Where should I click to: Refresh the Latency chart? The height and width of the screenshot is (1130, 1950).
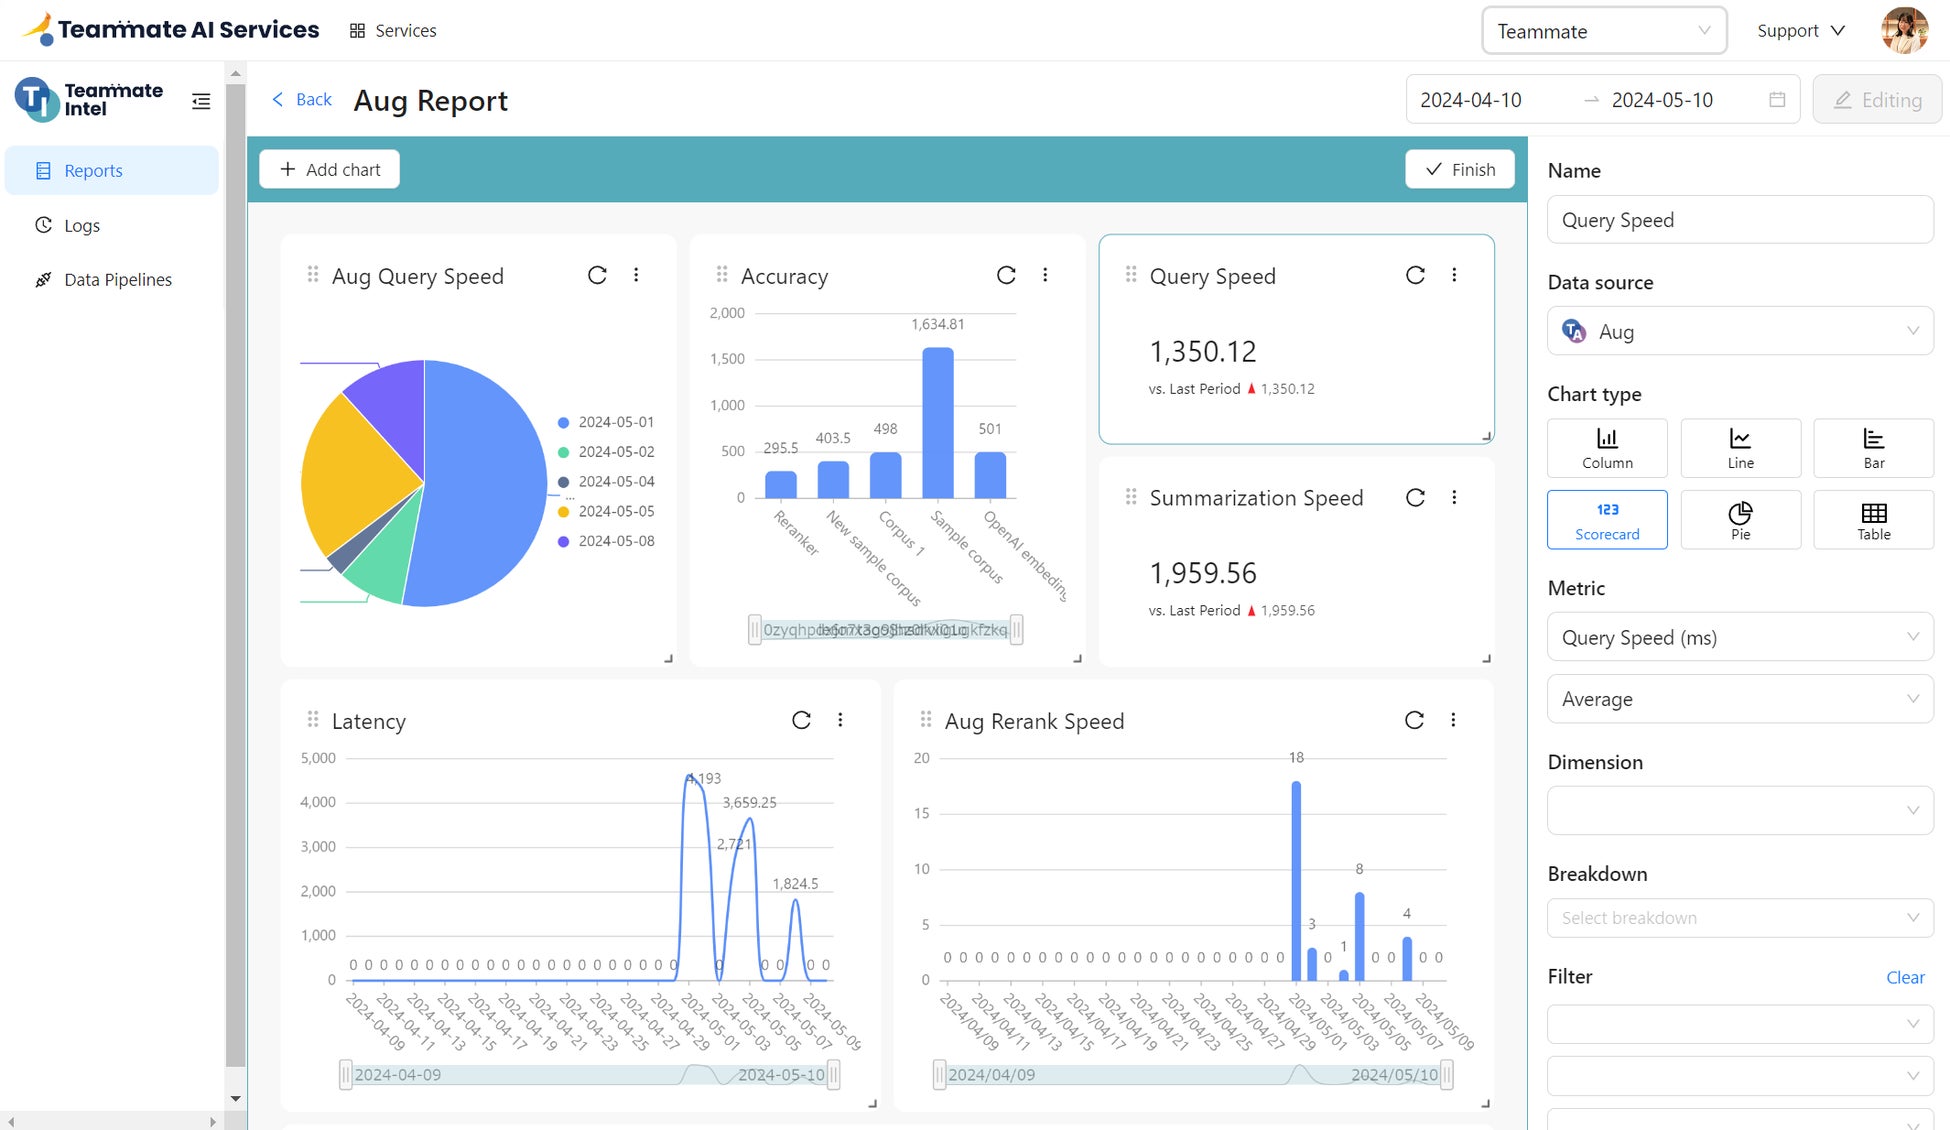801,720
